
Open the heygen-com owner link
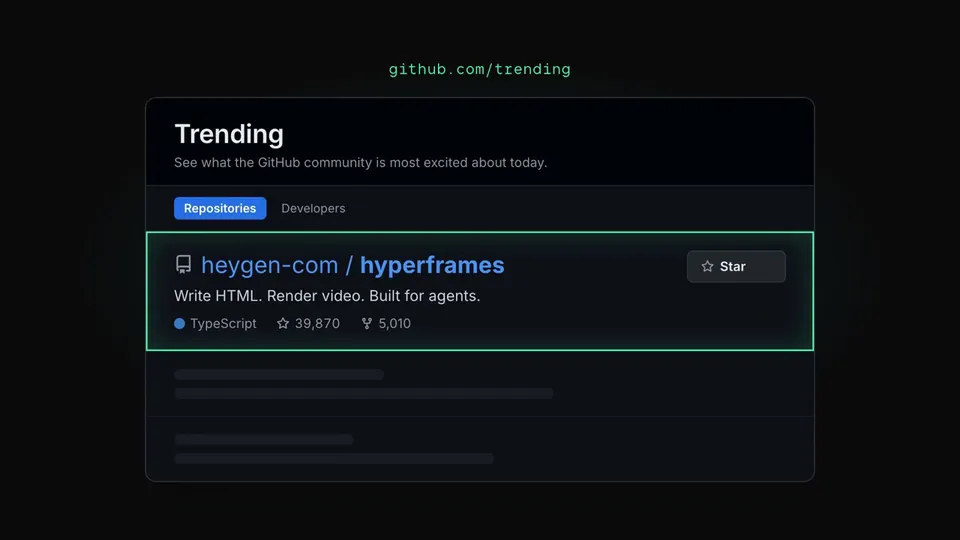(269, 265)
